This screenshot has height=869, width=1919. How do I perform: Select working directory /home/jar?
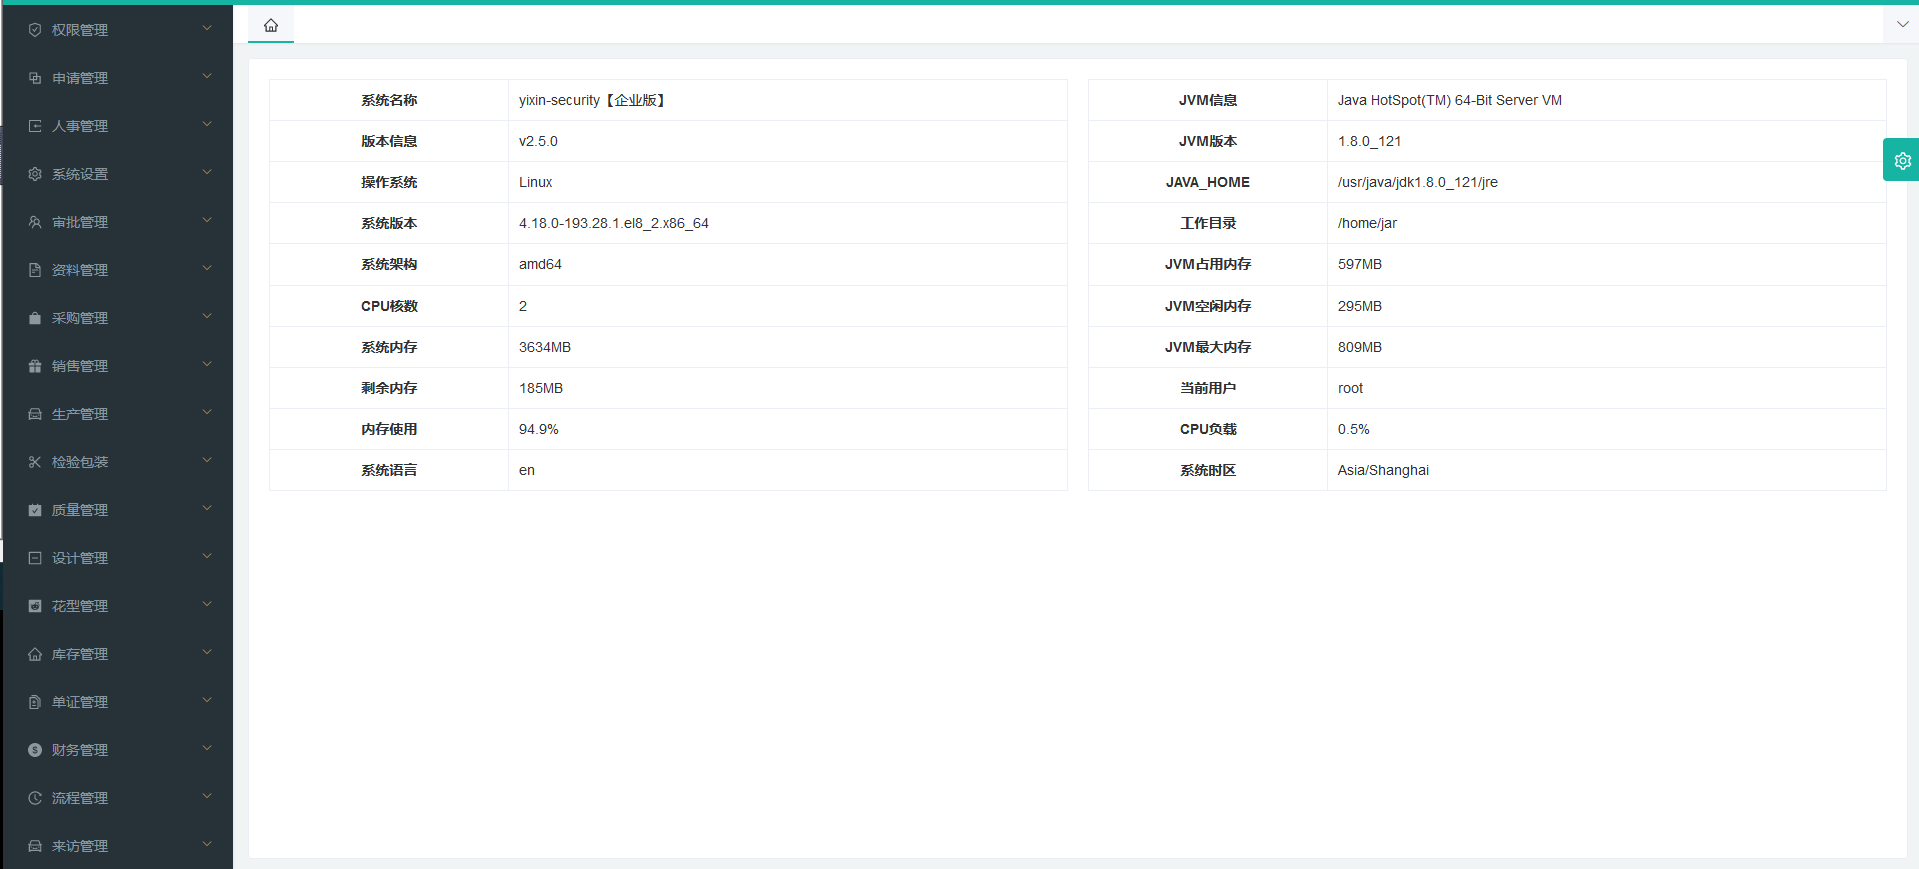pos(1367,223)
